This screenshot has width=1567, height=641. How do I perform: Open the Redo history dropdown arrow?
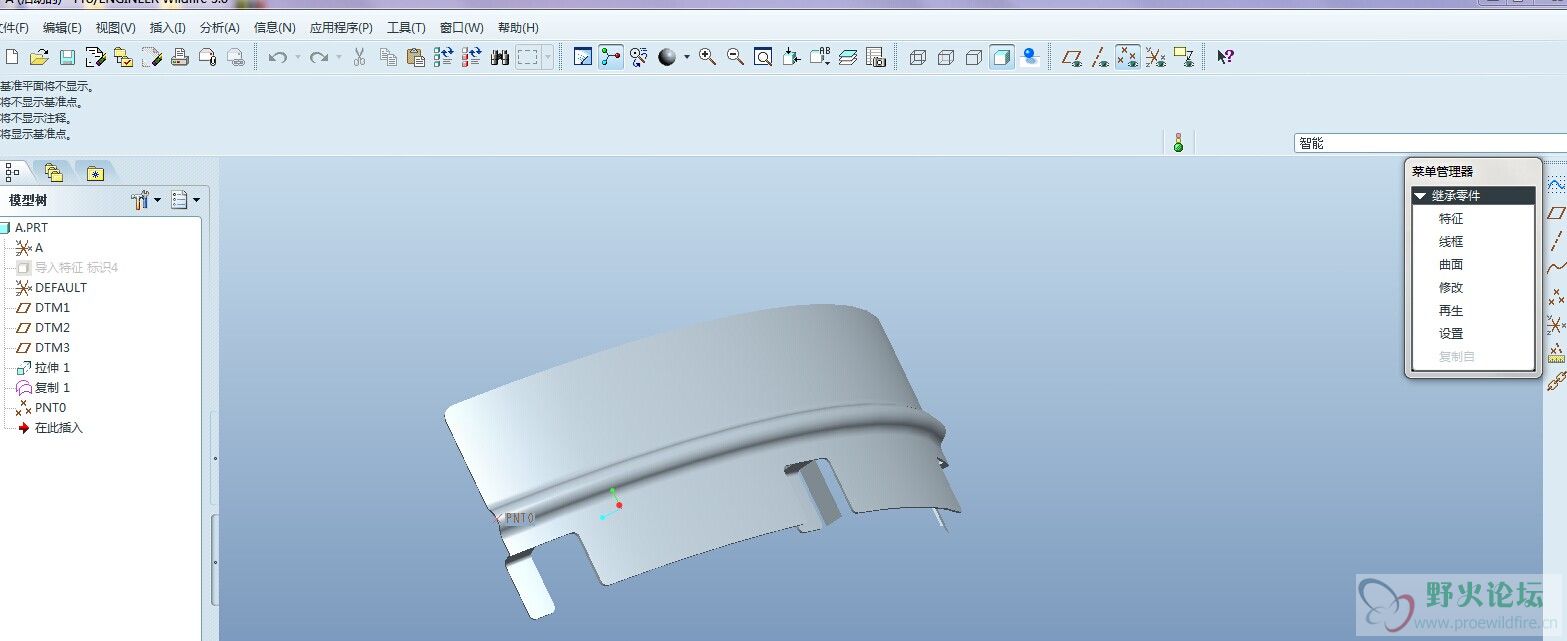[x=338, y=57]
